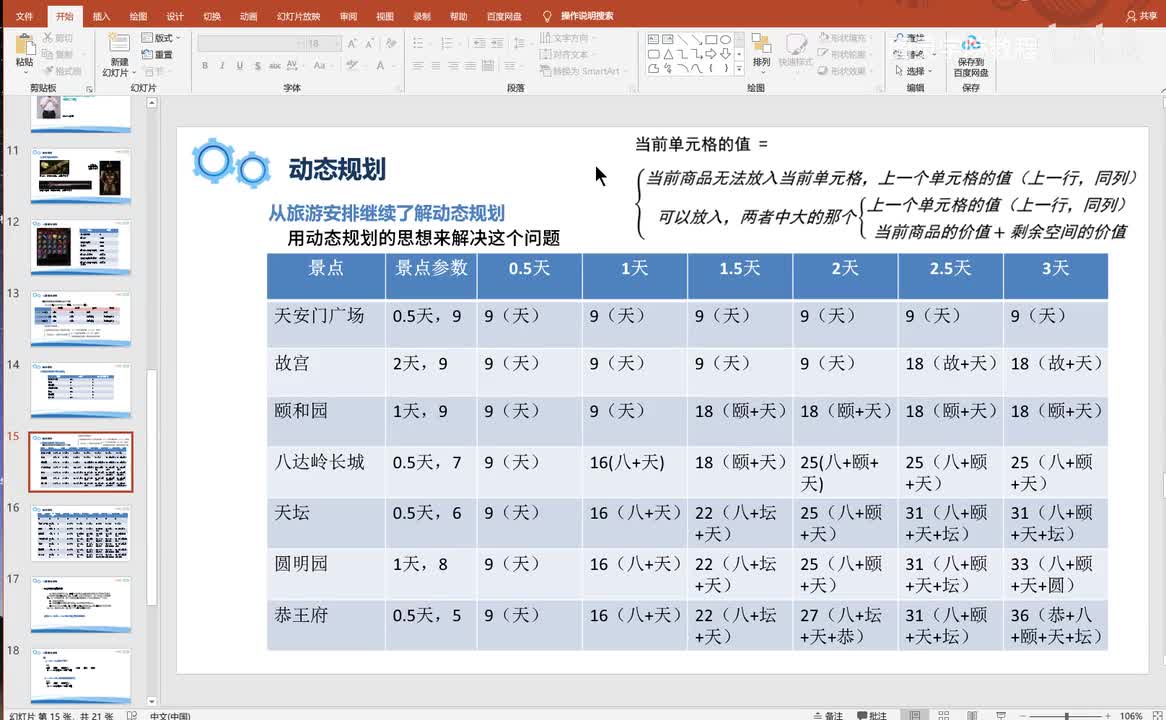This screenshot has width=1166, height=720.
Task: Click the Paste clipboard icon
Action: (x=25, y=45)
